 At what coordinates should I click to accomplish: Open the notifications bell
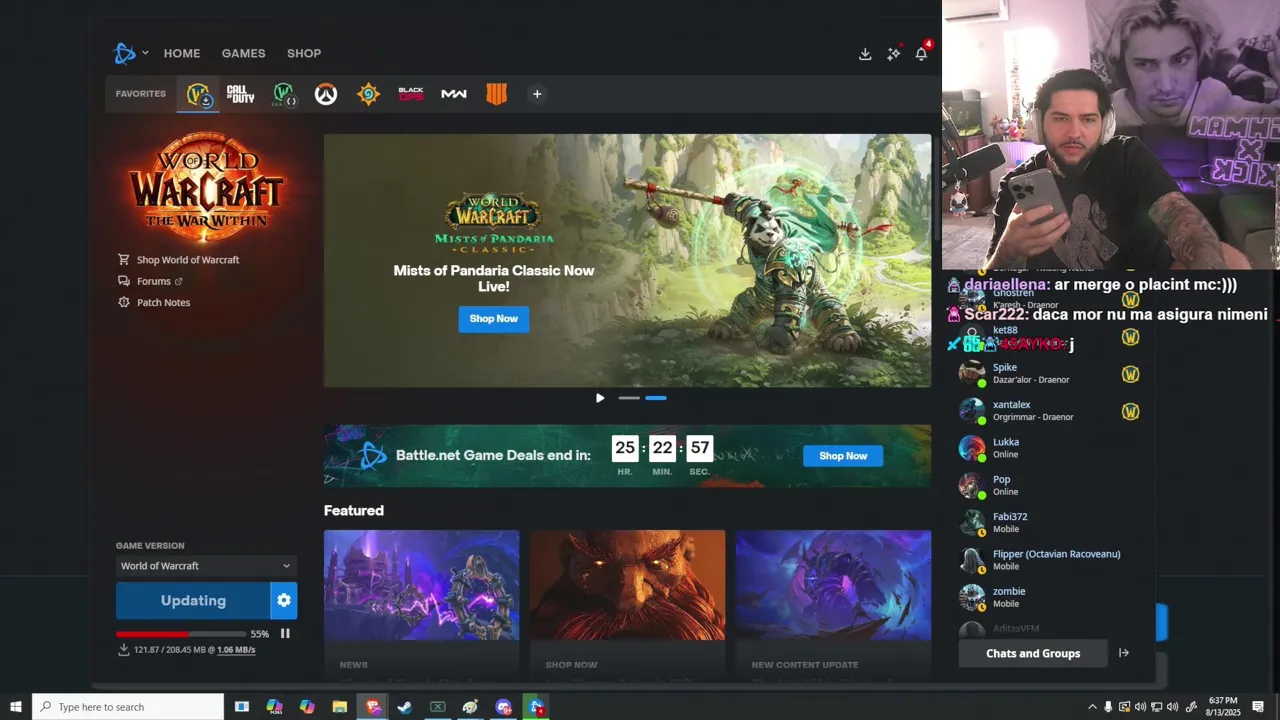tap(921, 54)
